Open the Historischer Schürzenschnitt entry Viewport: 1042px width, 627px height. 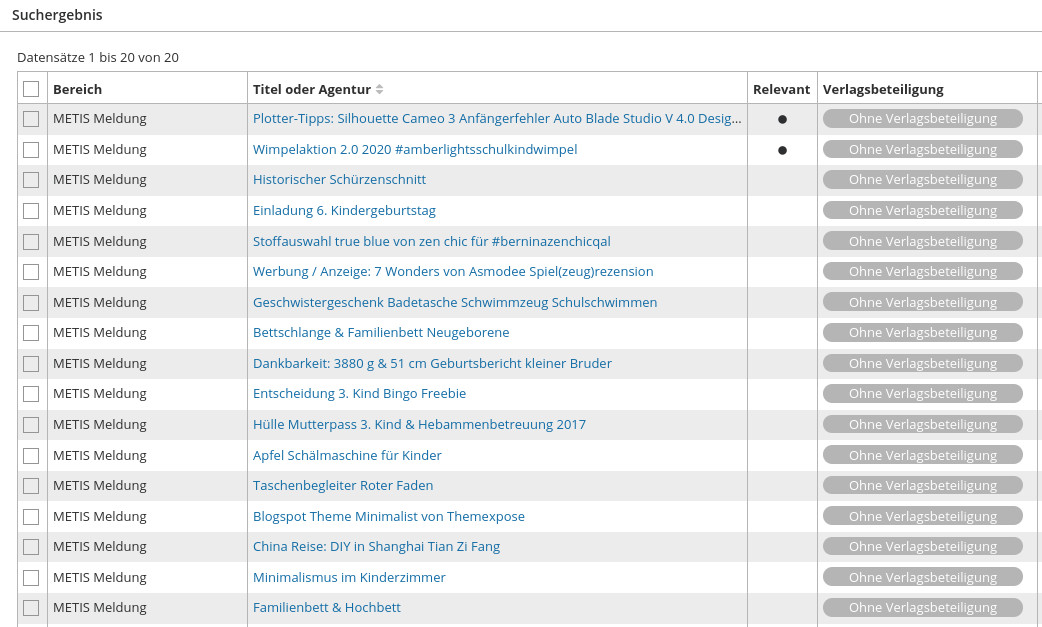pos(339,179)
